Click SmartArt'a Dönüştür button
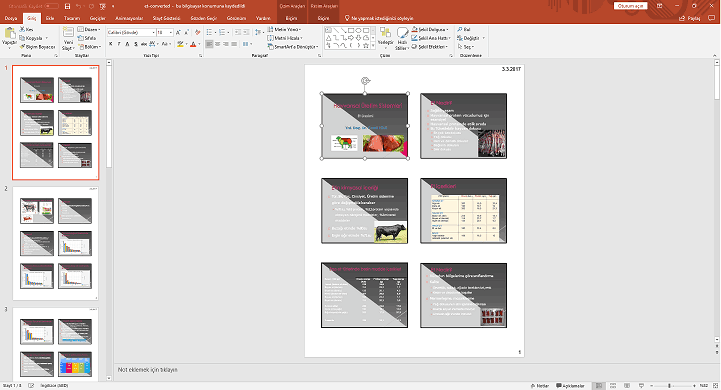721x390 pixels. pos(293,47)
